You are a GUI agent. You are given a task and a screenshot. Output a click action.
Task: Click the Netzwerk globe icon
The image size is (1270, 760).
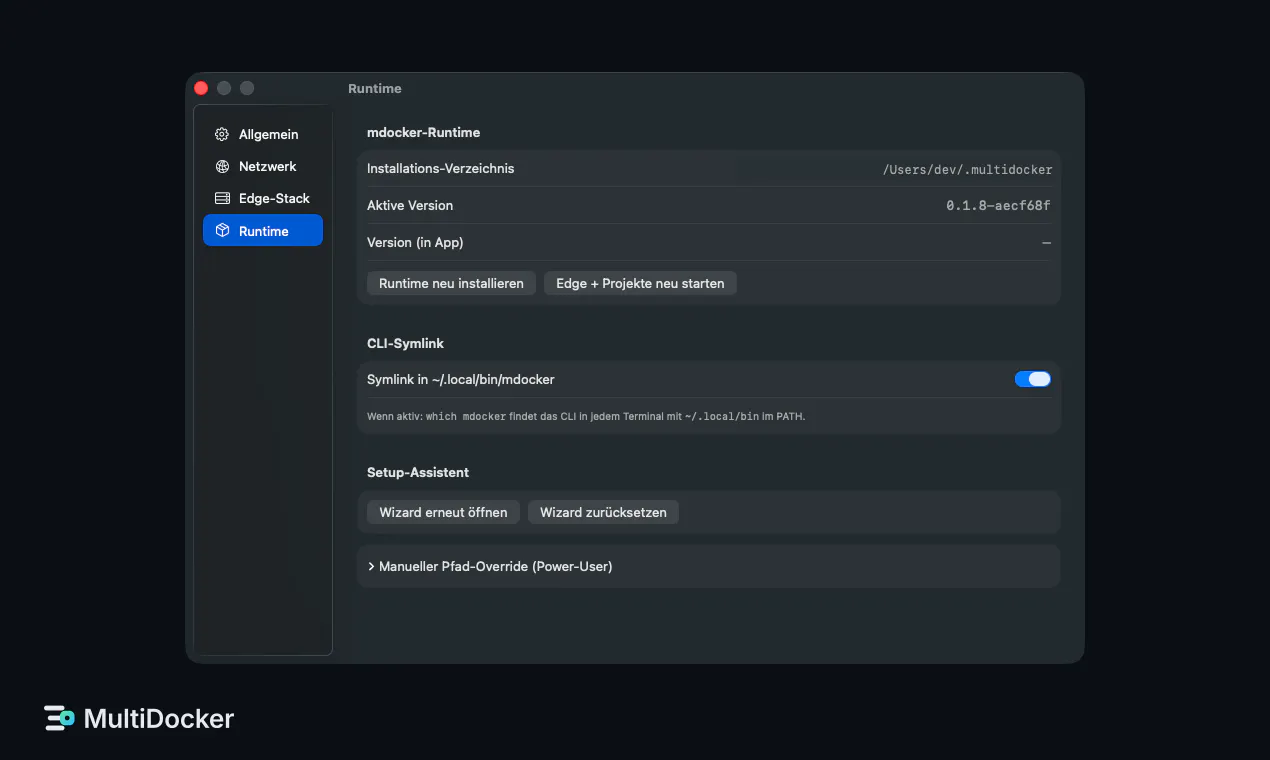(x=222, y=166)
